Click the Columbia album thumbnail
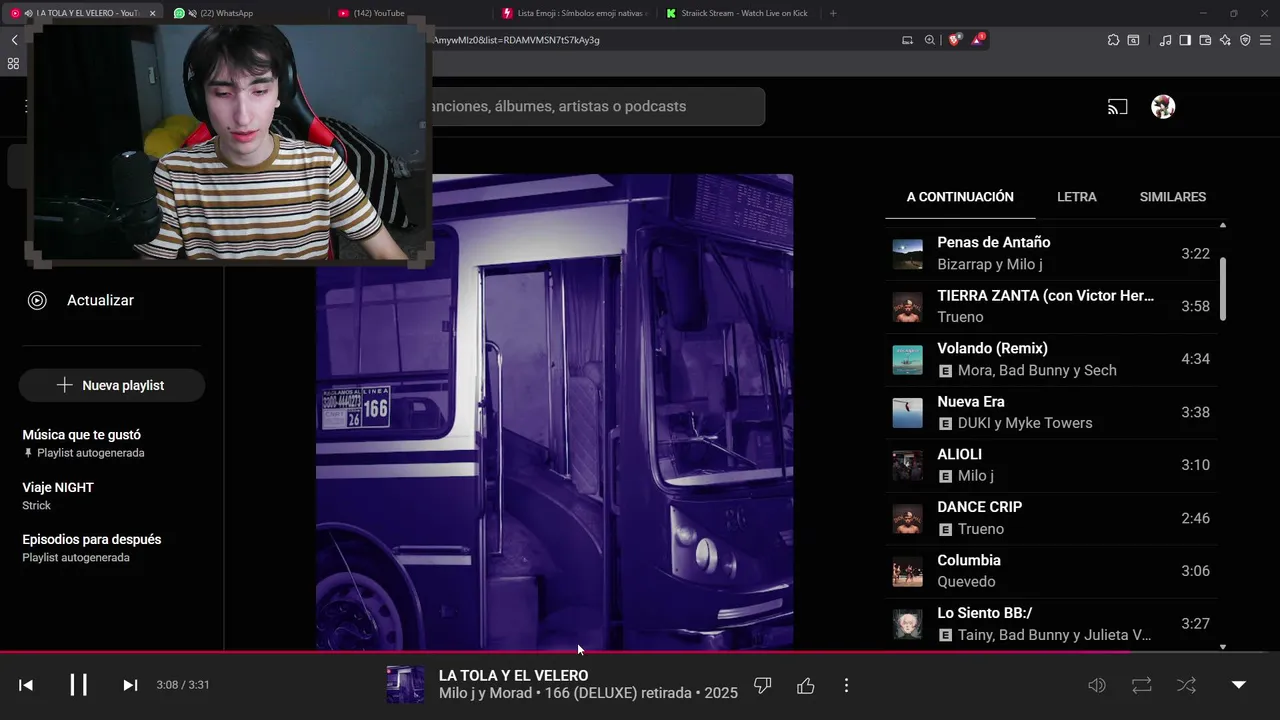1280x720 pixels. pyautogui.click(x=907, y=571)
